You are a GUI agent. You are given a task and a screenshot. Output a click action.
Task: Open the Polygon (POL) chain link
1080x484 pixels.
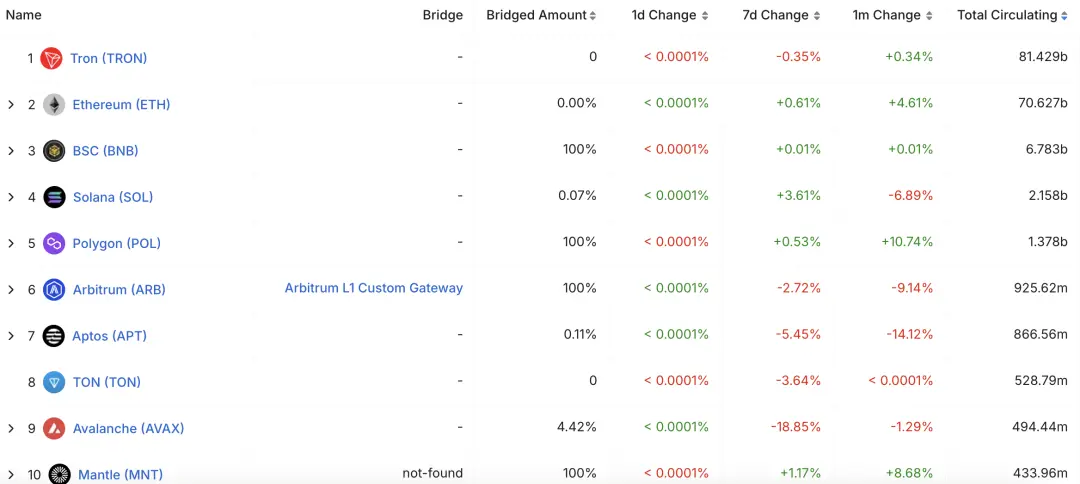[x=116, y=243]
